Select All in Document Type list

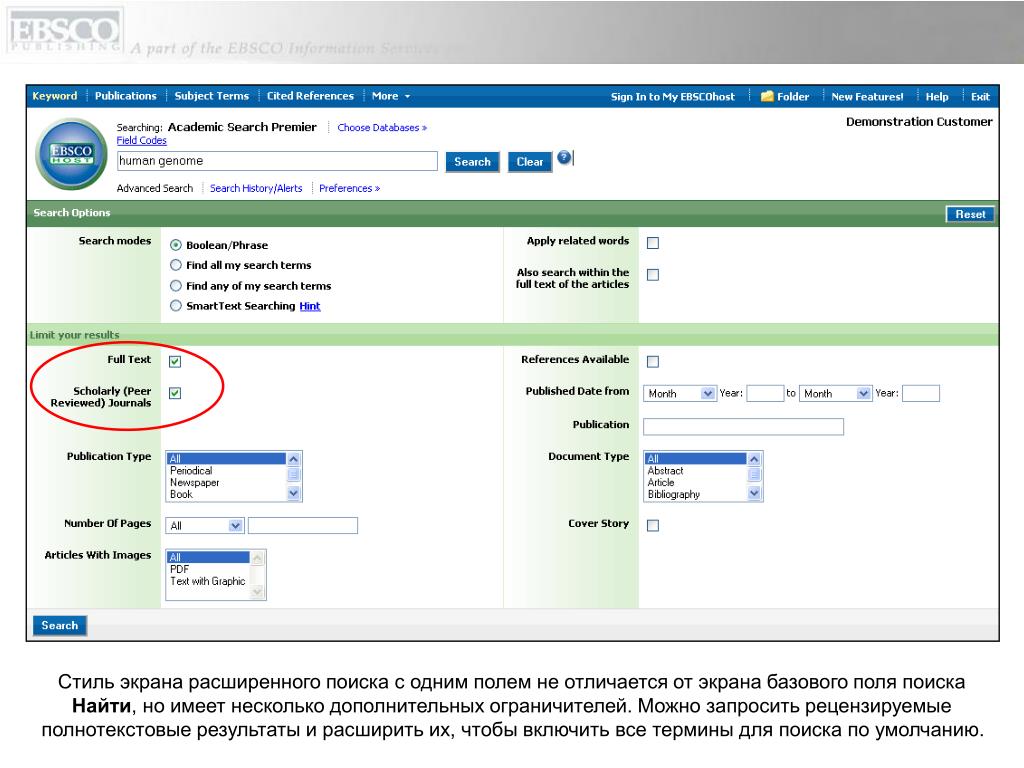(695, 458)
